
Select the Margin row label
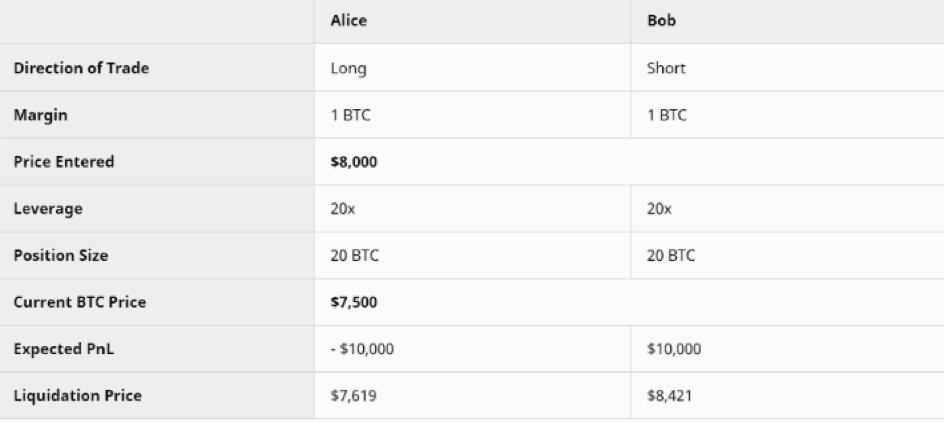[x=37, y=116]
